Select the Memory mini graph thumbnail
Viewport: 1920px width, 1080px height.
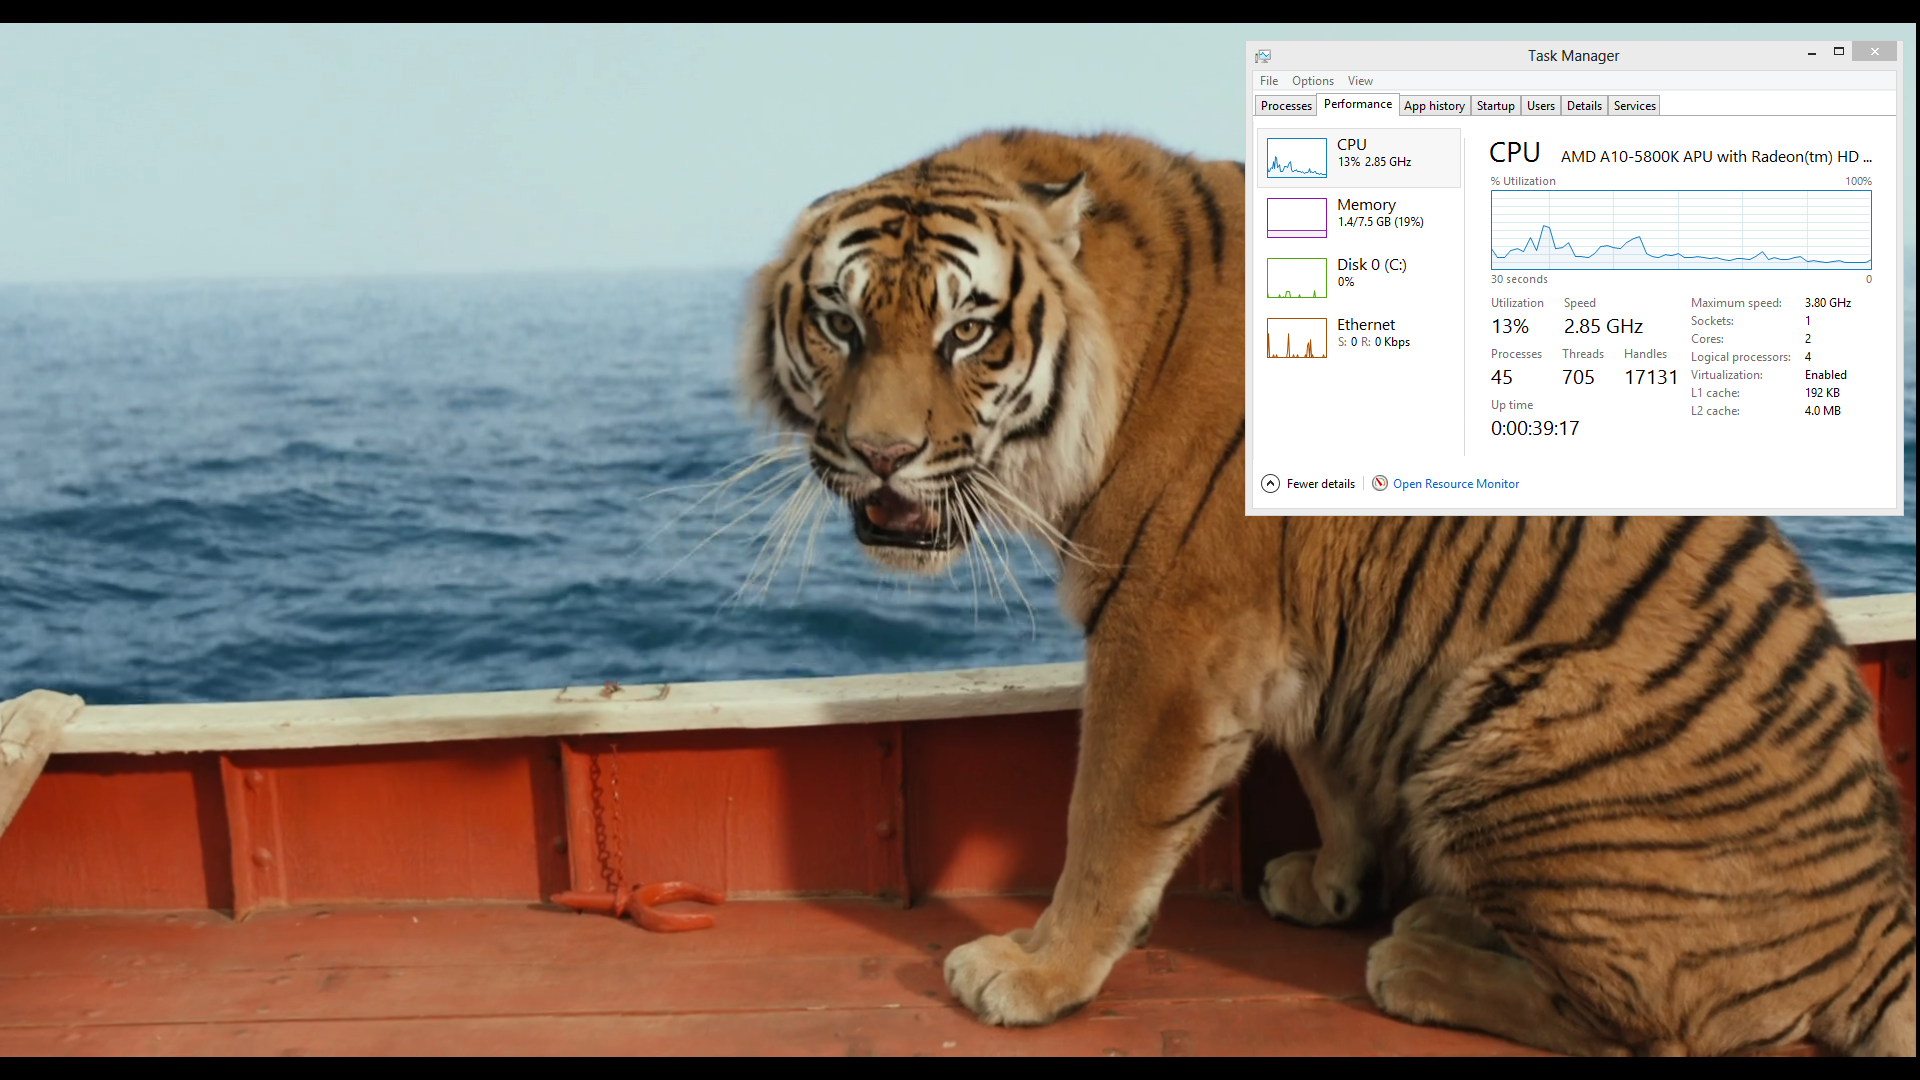point(1297,218)
